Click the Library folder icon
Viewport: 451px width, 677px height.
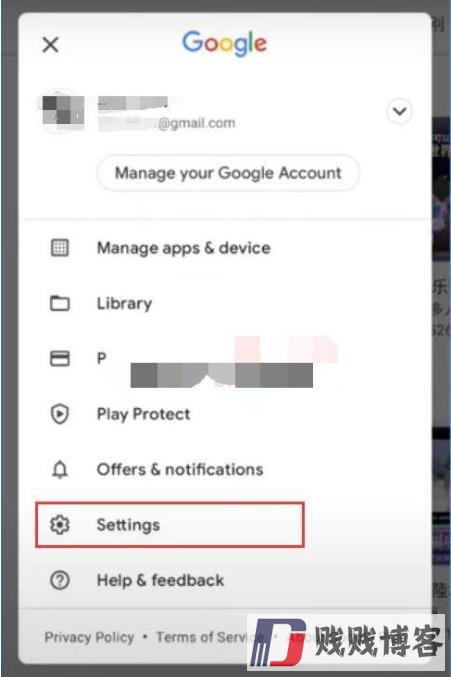(x=60, y=303)
